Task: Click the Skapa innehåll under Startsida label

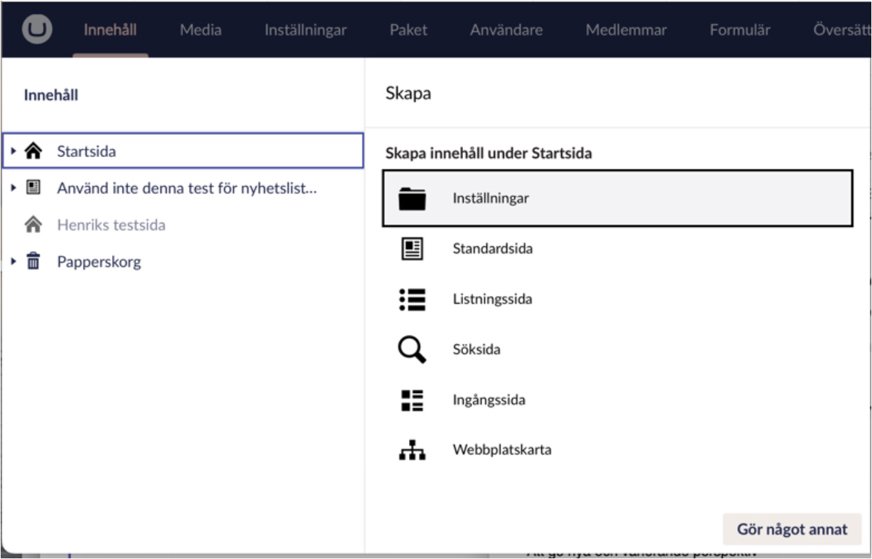Action: (488, 153)
